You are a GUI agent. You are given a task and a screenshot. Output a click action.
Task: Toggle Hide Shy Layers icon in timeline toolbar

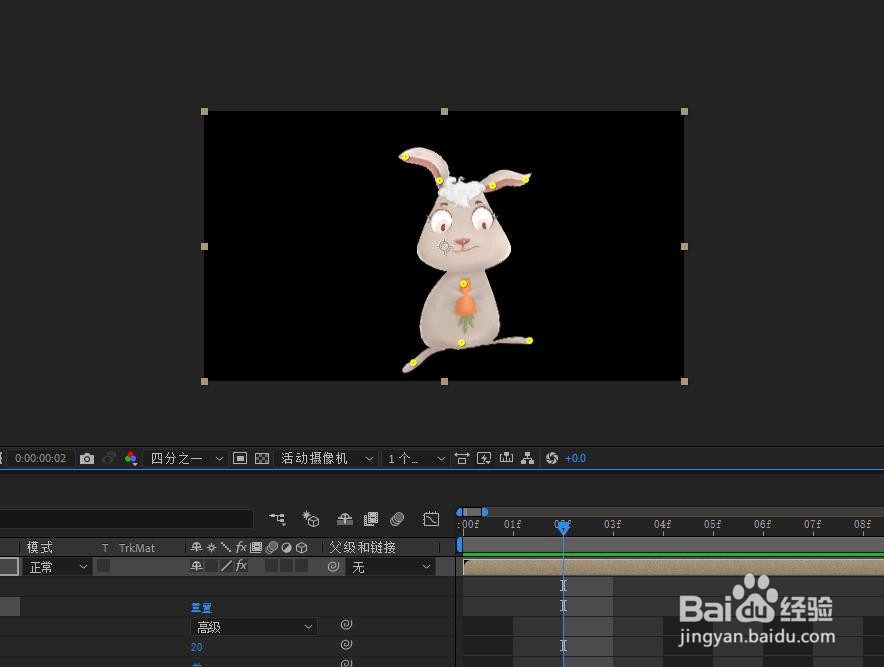(x=344, y=519)
